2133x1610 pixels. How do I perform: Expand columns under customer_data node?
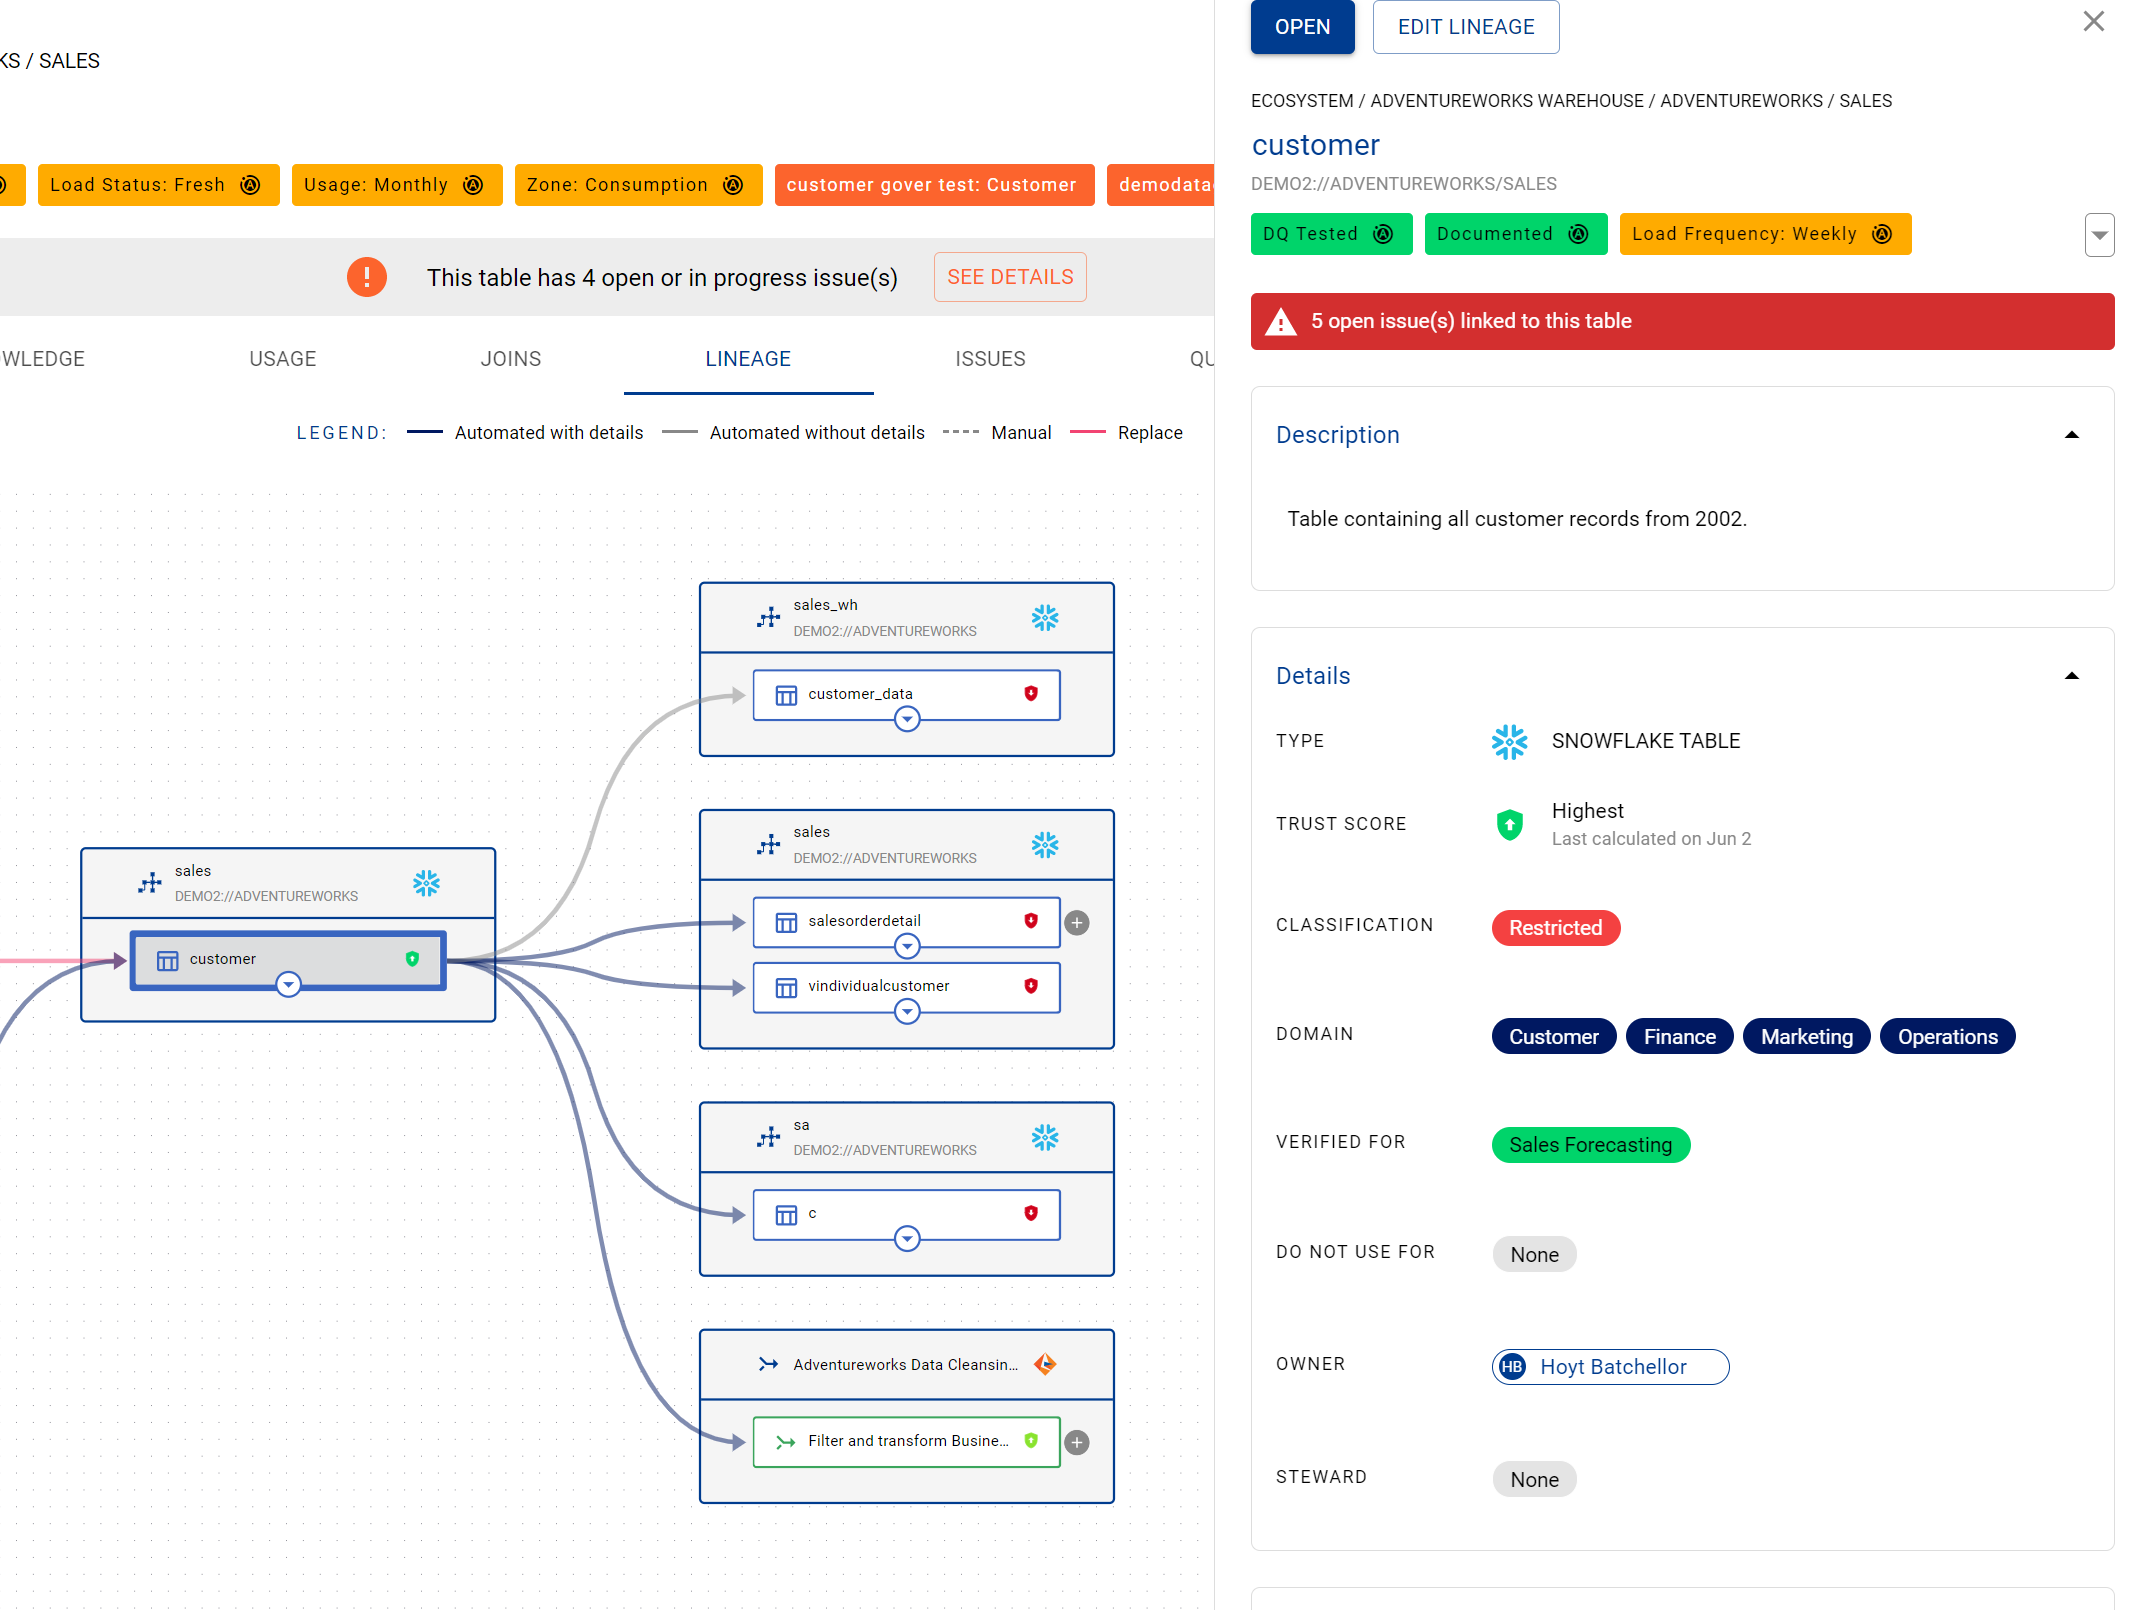click(x=907, y=719)
